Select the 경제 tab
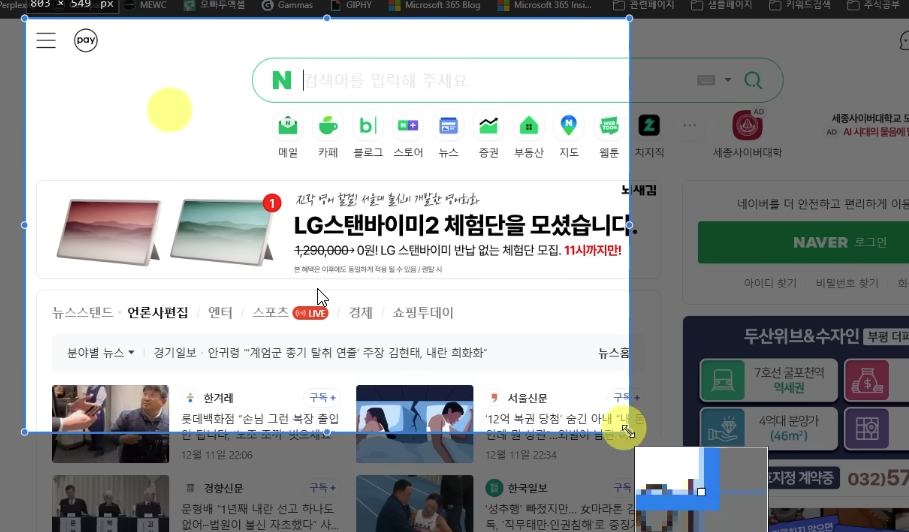 point(361,313)
